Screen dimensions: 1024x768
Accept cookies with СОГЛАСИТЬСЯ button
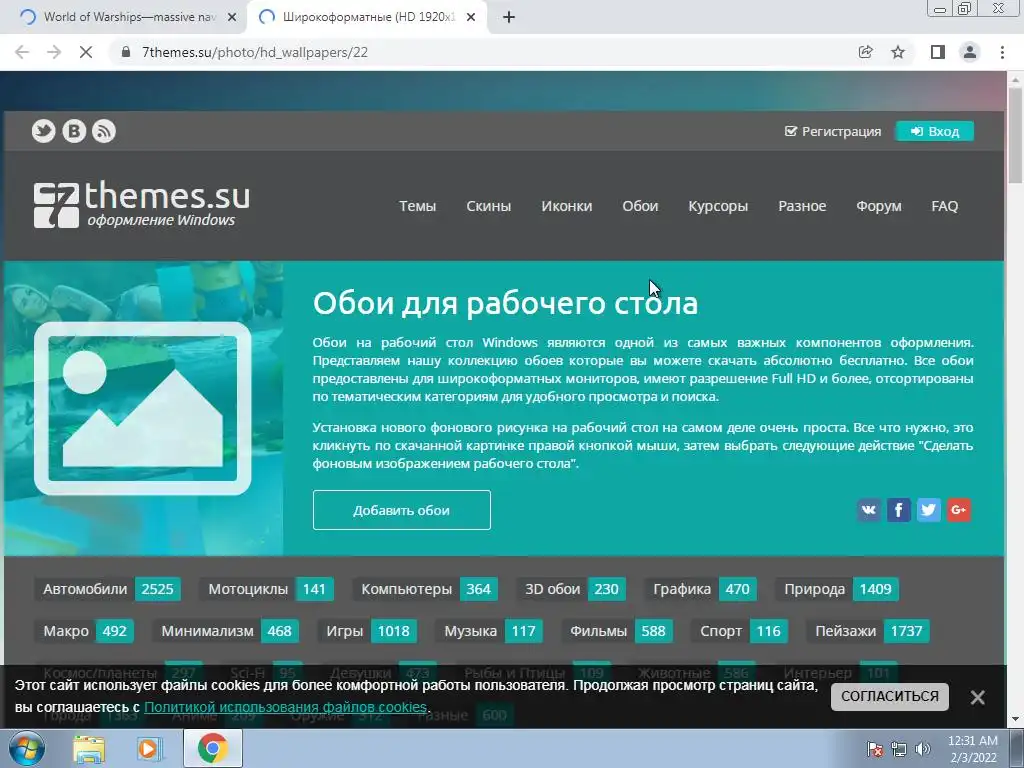[889, 696]
